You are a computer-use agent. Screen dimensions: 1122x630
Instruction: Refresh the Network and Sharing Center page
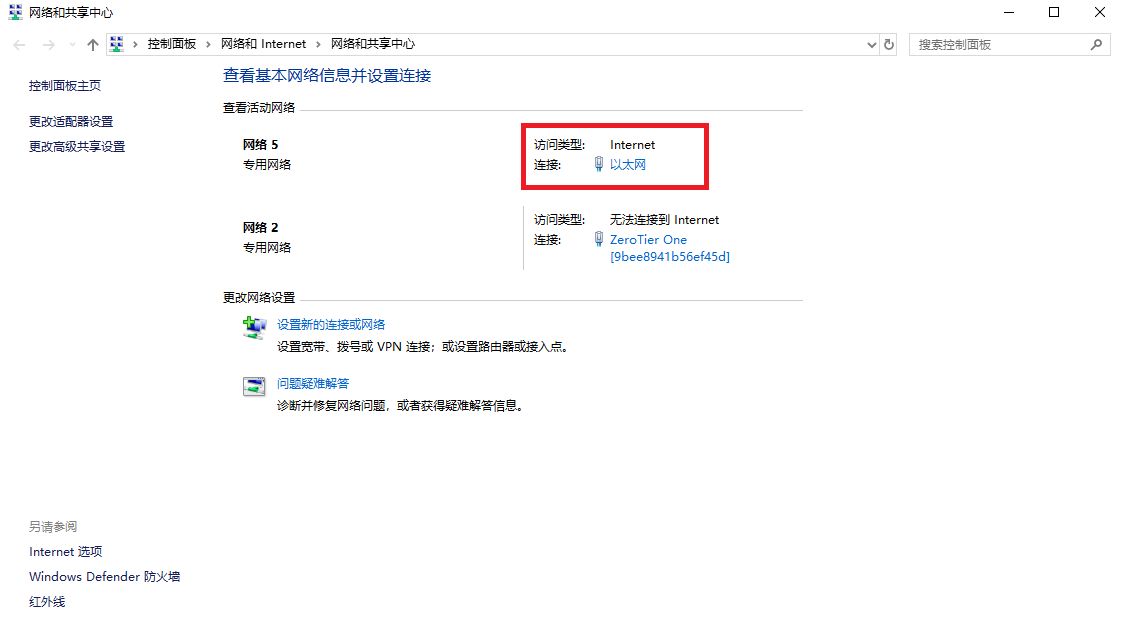(889, 45)
